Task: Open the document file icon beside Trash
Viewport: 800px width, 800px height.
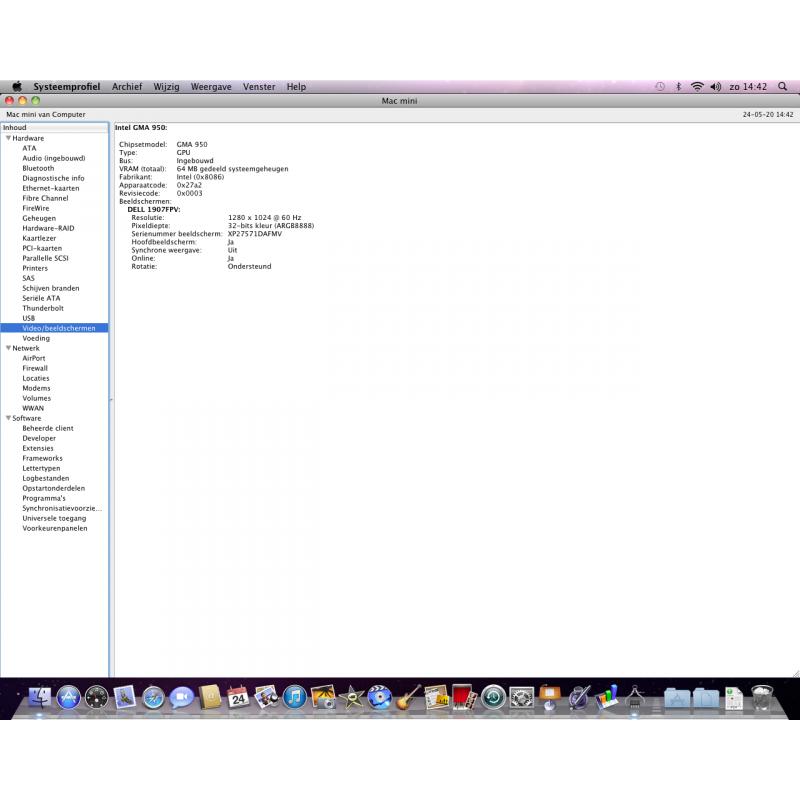Action: click(x=734, y=697)
